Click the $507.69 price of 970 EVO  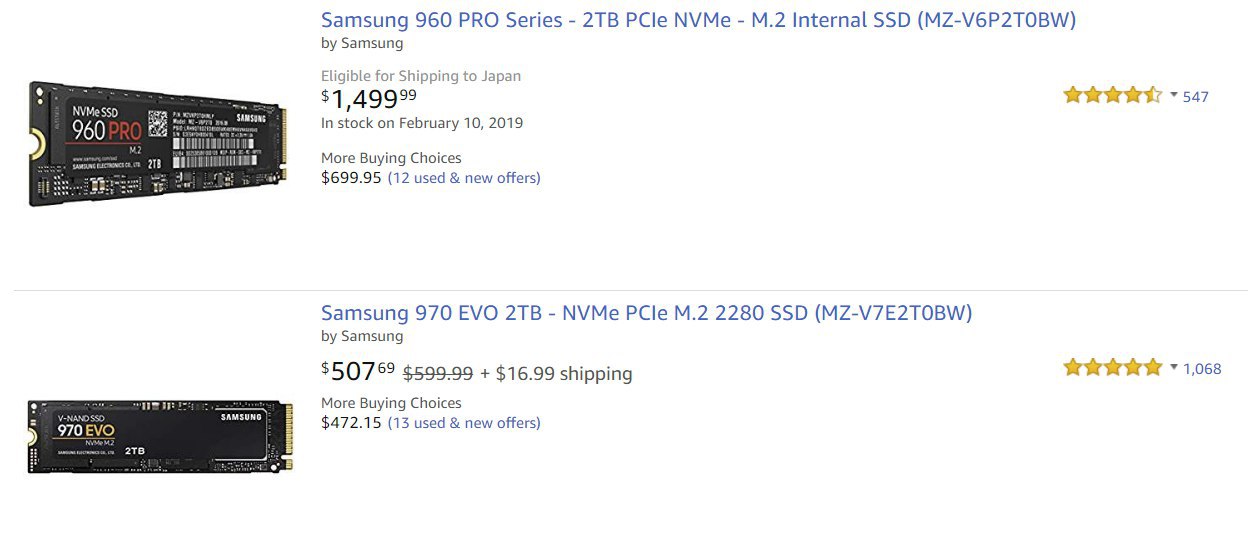[x=358, y=372]
